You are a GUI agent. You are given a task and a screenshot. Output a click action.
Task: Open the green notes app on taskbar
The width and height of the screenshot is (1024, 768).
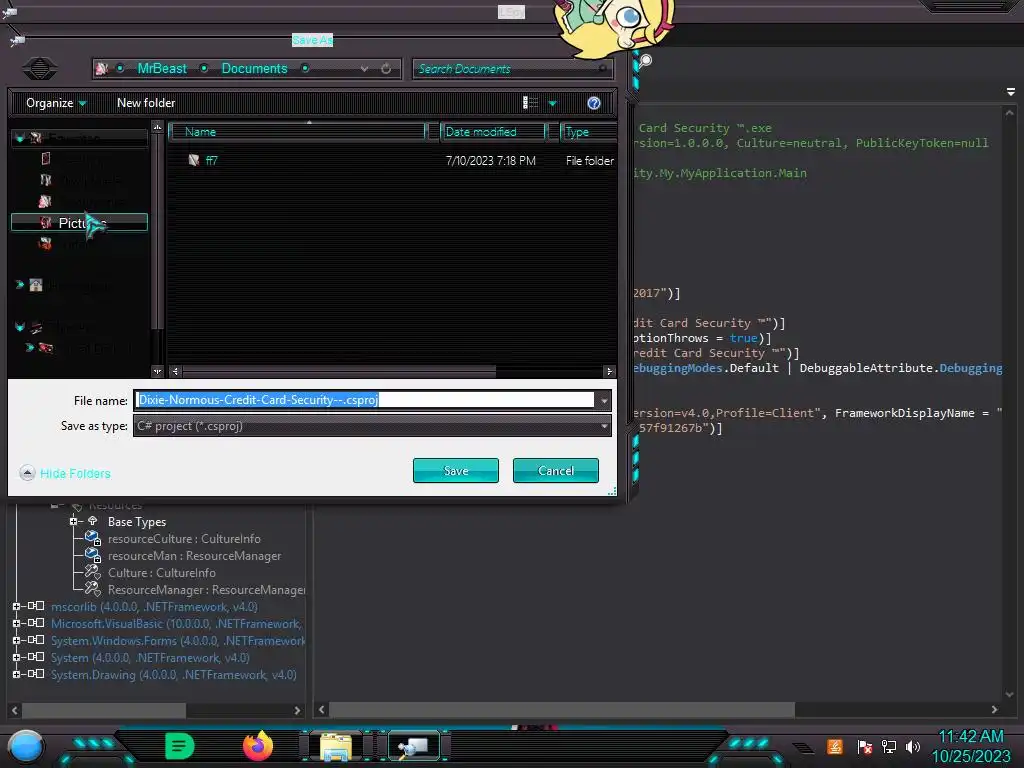coord(180,746)
